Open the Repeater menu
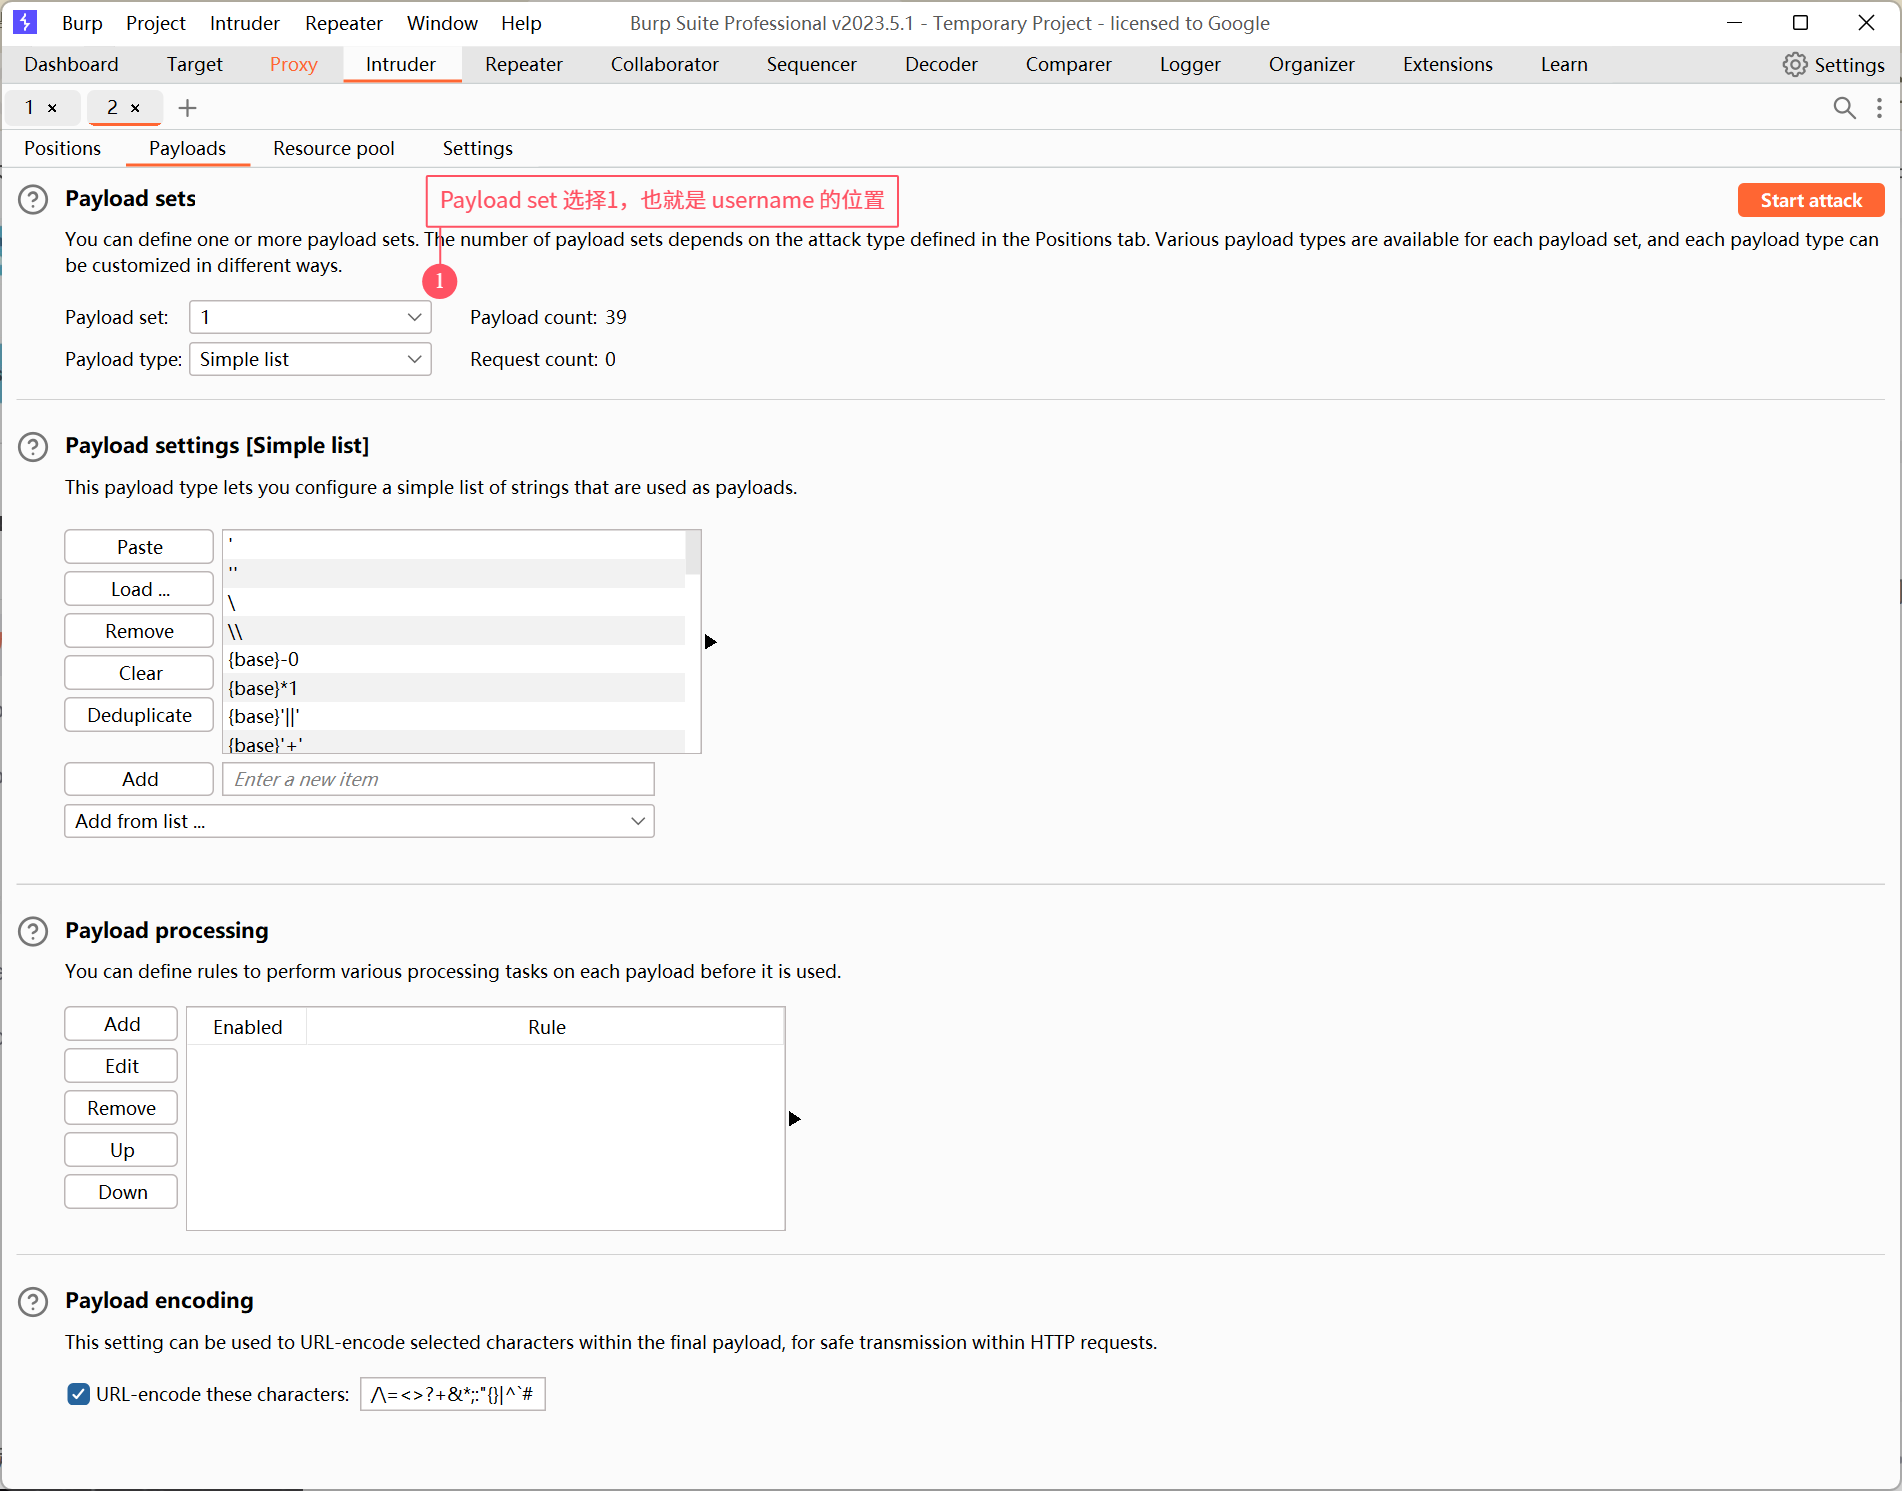 344,23
